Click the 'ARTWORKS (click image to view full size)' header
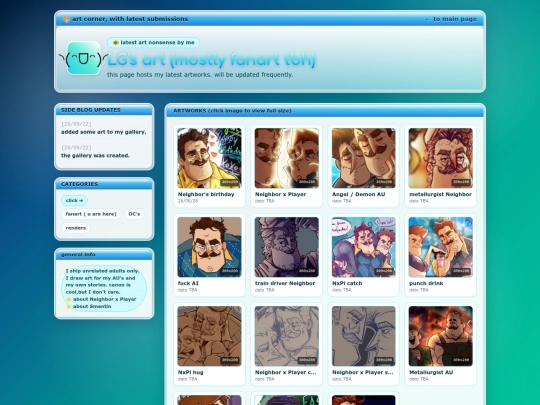Image resolution: width=540 pixels, height=405 pixels. [x=325, y=111]
